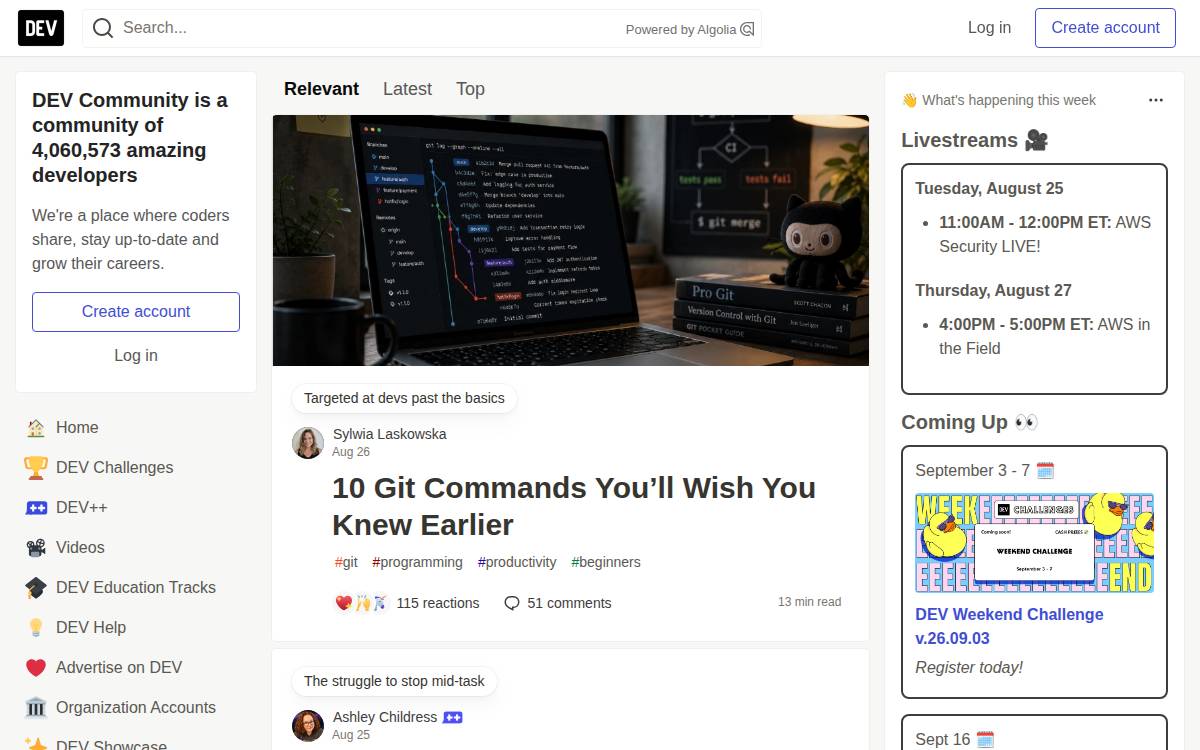Open Ashley Childress's avatar
This screenshot has width=1200, height=750.
click(x=308, y=726)
